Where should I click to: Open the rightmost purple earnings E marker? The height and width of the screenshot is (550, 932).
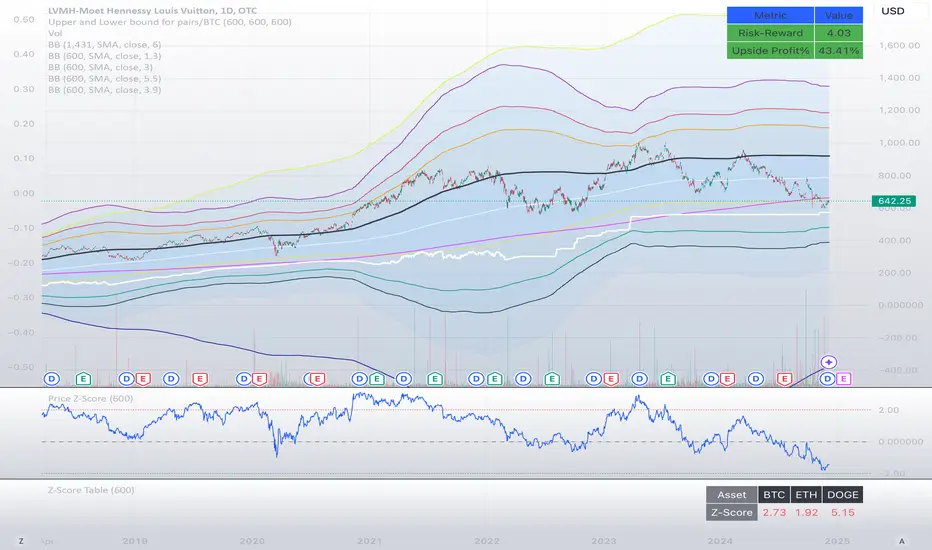pos(844,379)
